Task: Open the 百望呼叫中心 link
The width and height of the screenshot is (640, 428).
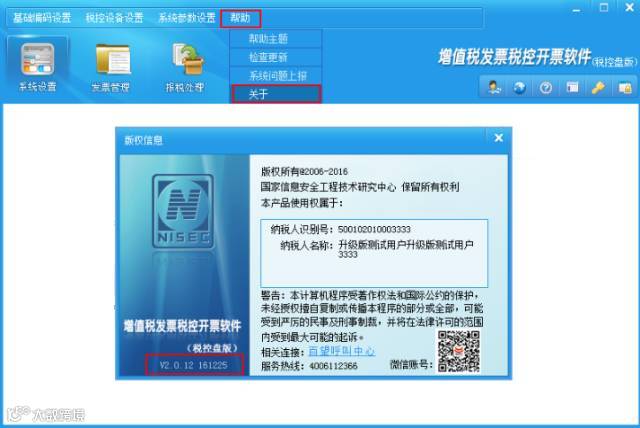Action: 342,351
